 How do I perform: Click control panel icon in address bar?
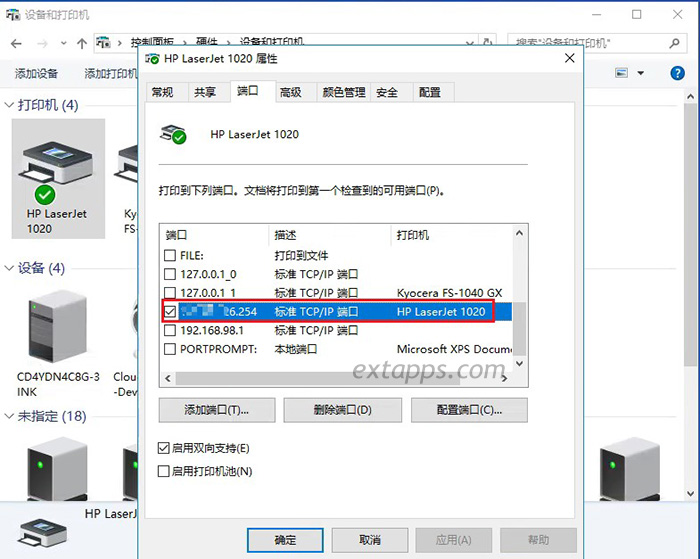point(103,43)
